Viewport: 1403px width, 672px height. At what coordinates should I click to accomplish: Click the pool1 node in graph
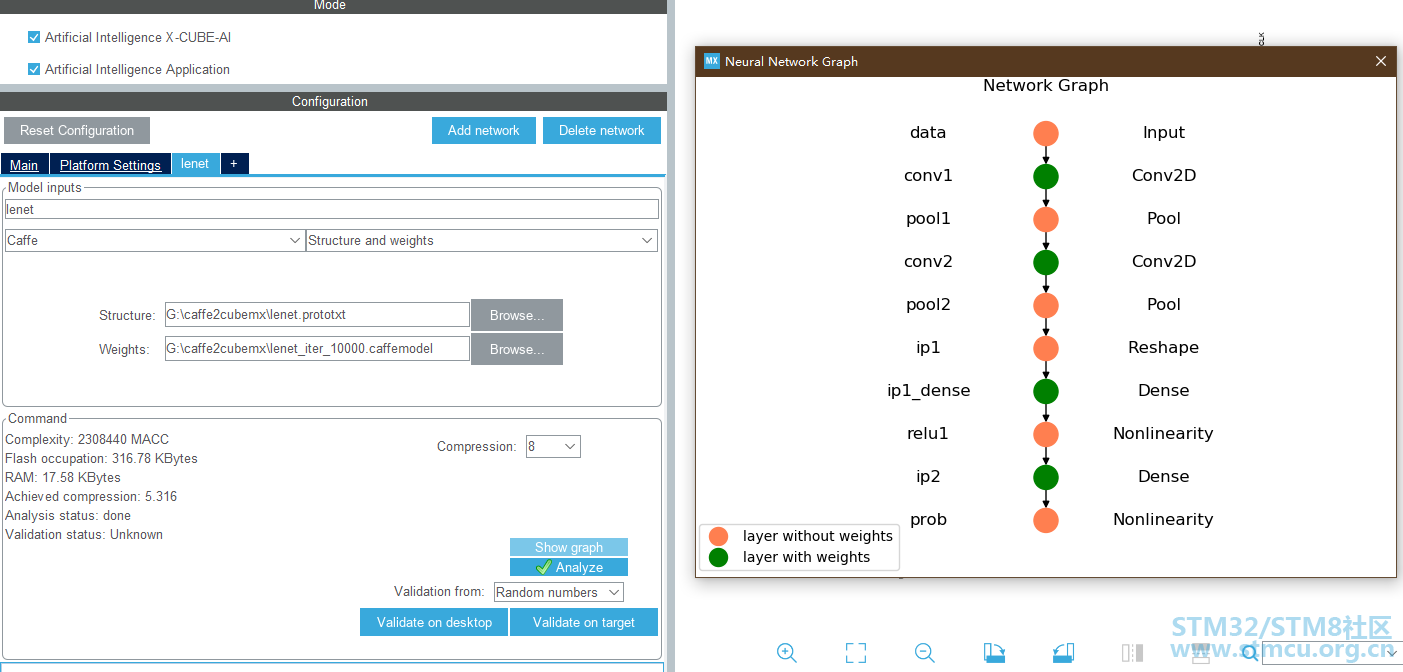[x=1046, y=219]
